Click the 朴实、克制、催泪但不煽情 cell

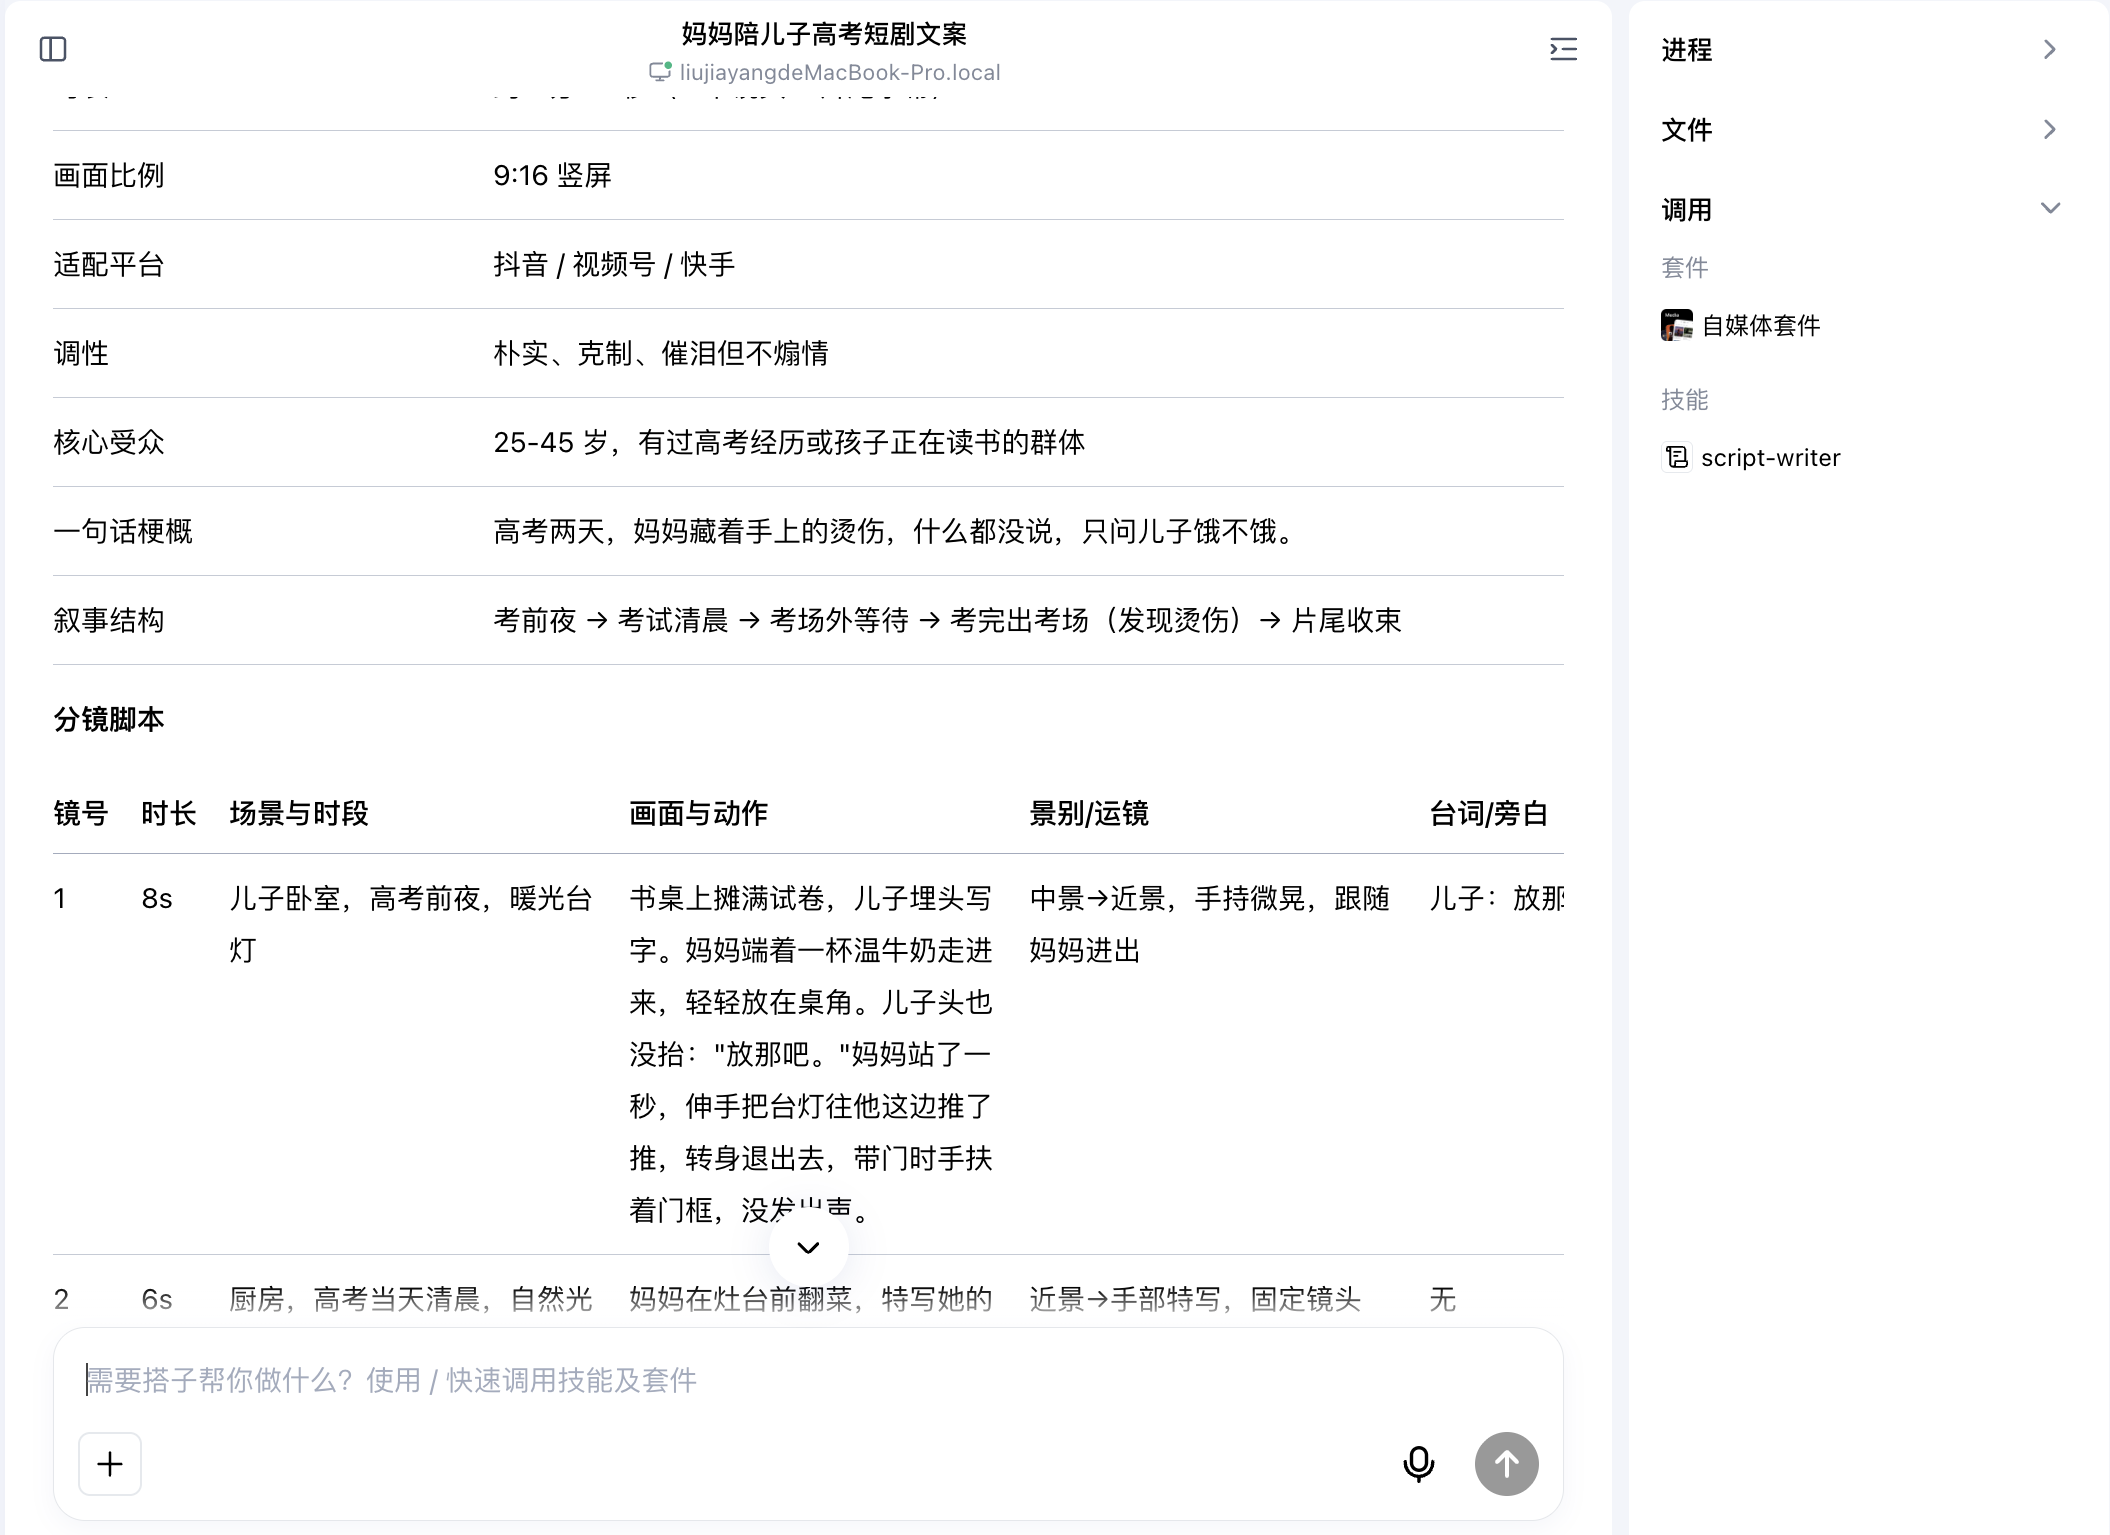pyautogui.click(x=661, y=353)
